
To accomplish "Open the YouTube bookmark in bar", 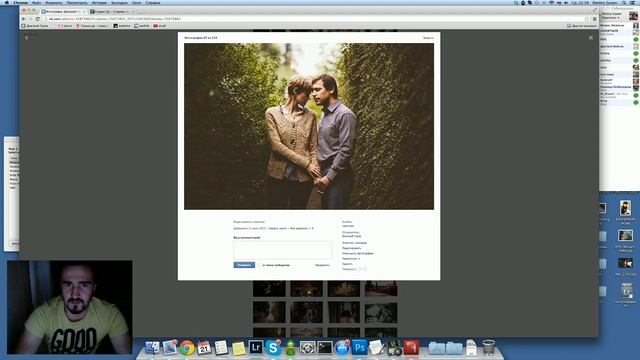I will click(x=160, y=26).
